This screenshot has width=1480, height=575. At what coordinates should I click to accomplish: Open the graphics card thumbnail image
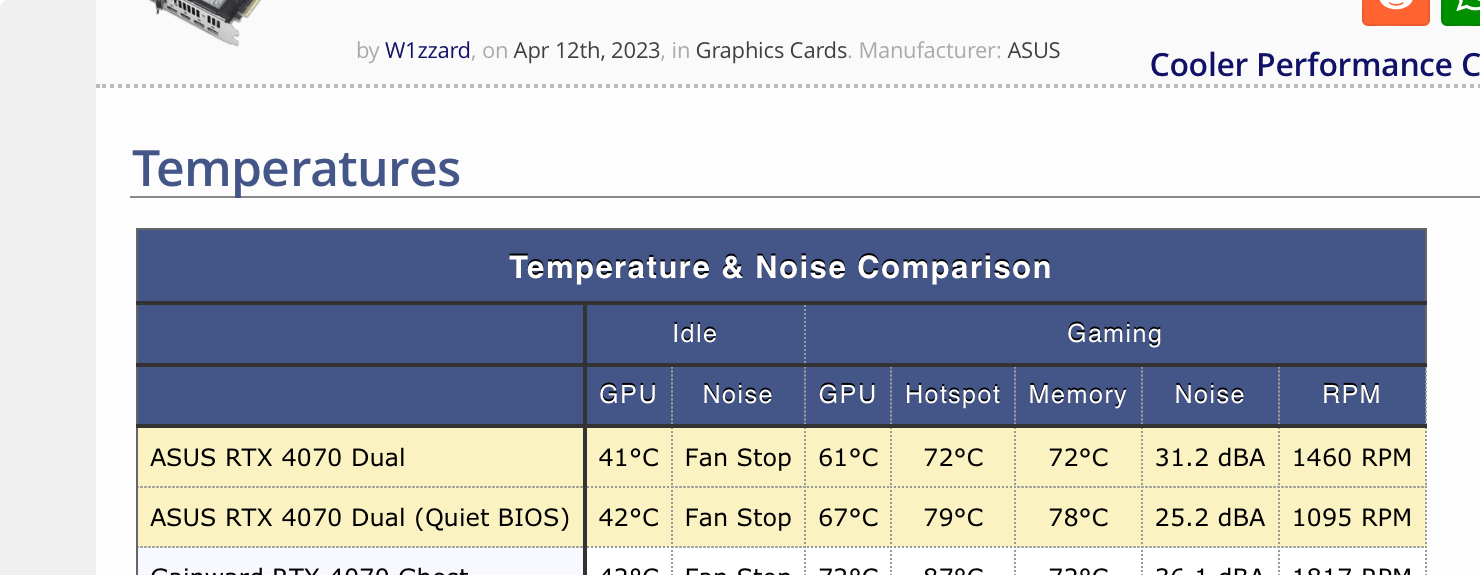pos(203,20)
